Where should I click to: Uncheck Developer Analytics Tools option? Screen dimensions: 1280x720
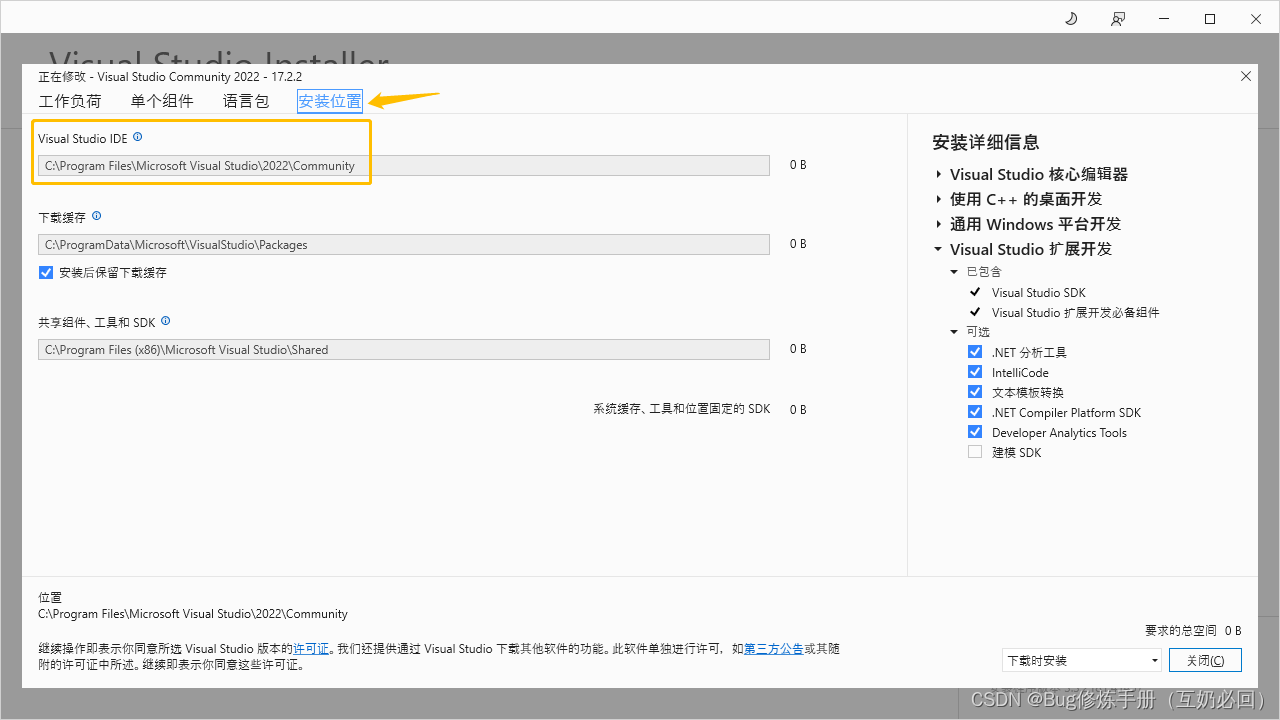975,432
